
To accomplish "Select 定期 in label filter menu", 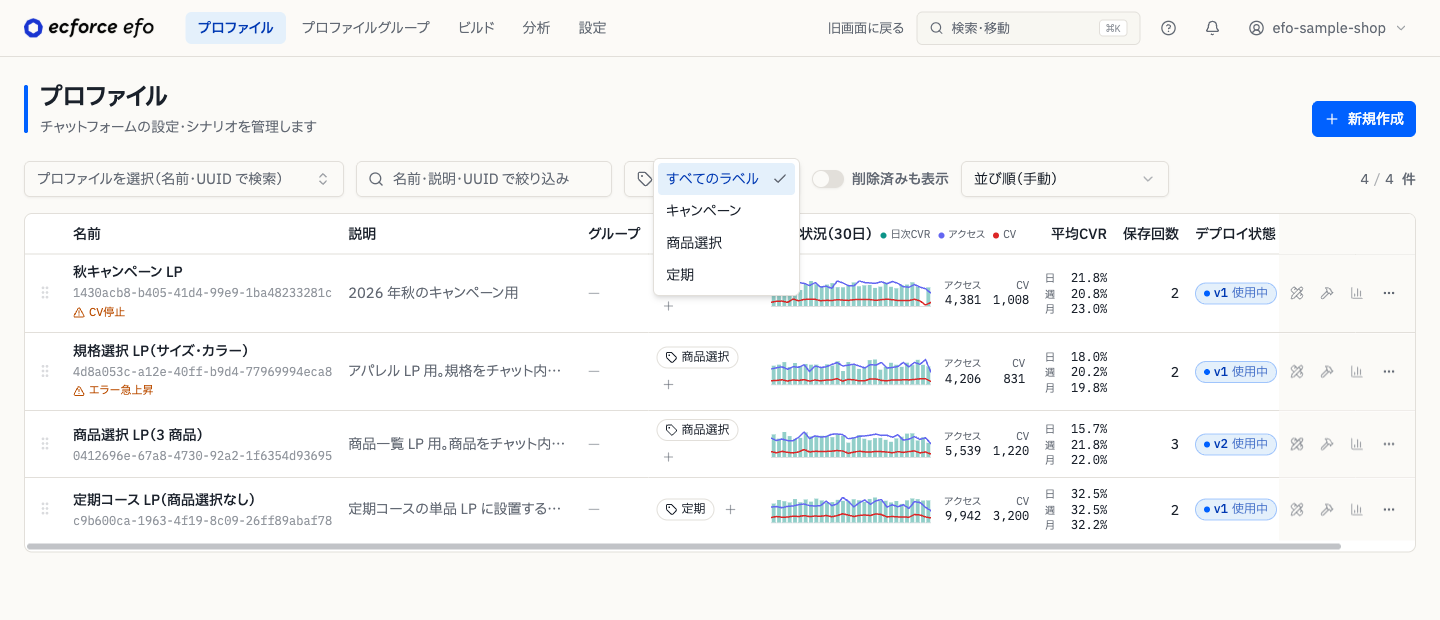I will pos(726,275).
